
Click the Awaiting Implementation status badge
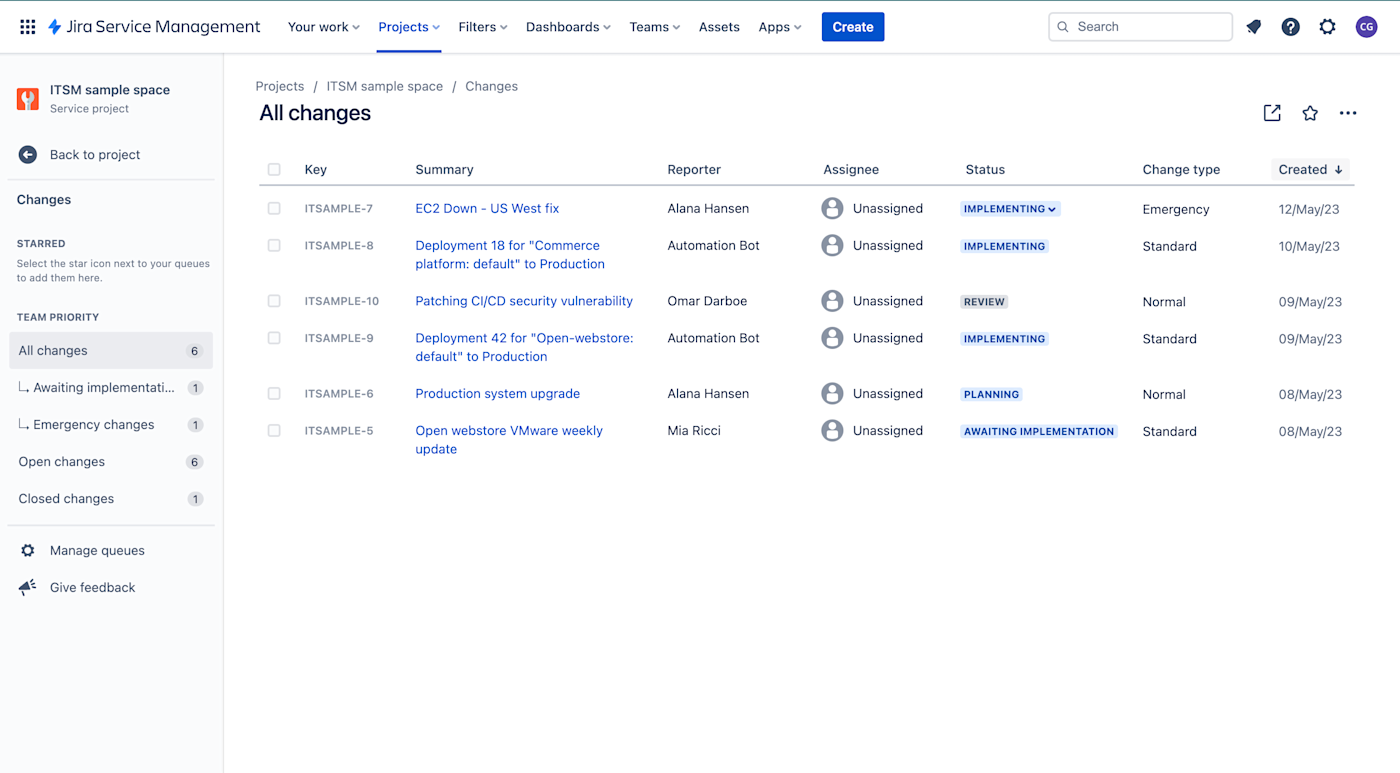1039,432
